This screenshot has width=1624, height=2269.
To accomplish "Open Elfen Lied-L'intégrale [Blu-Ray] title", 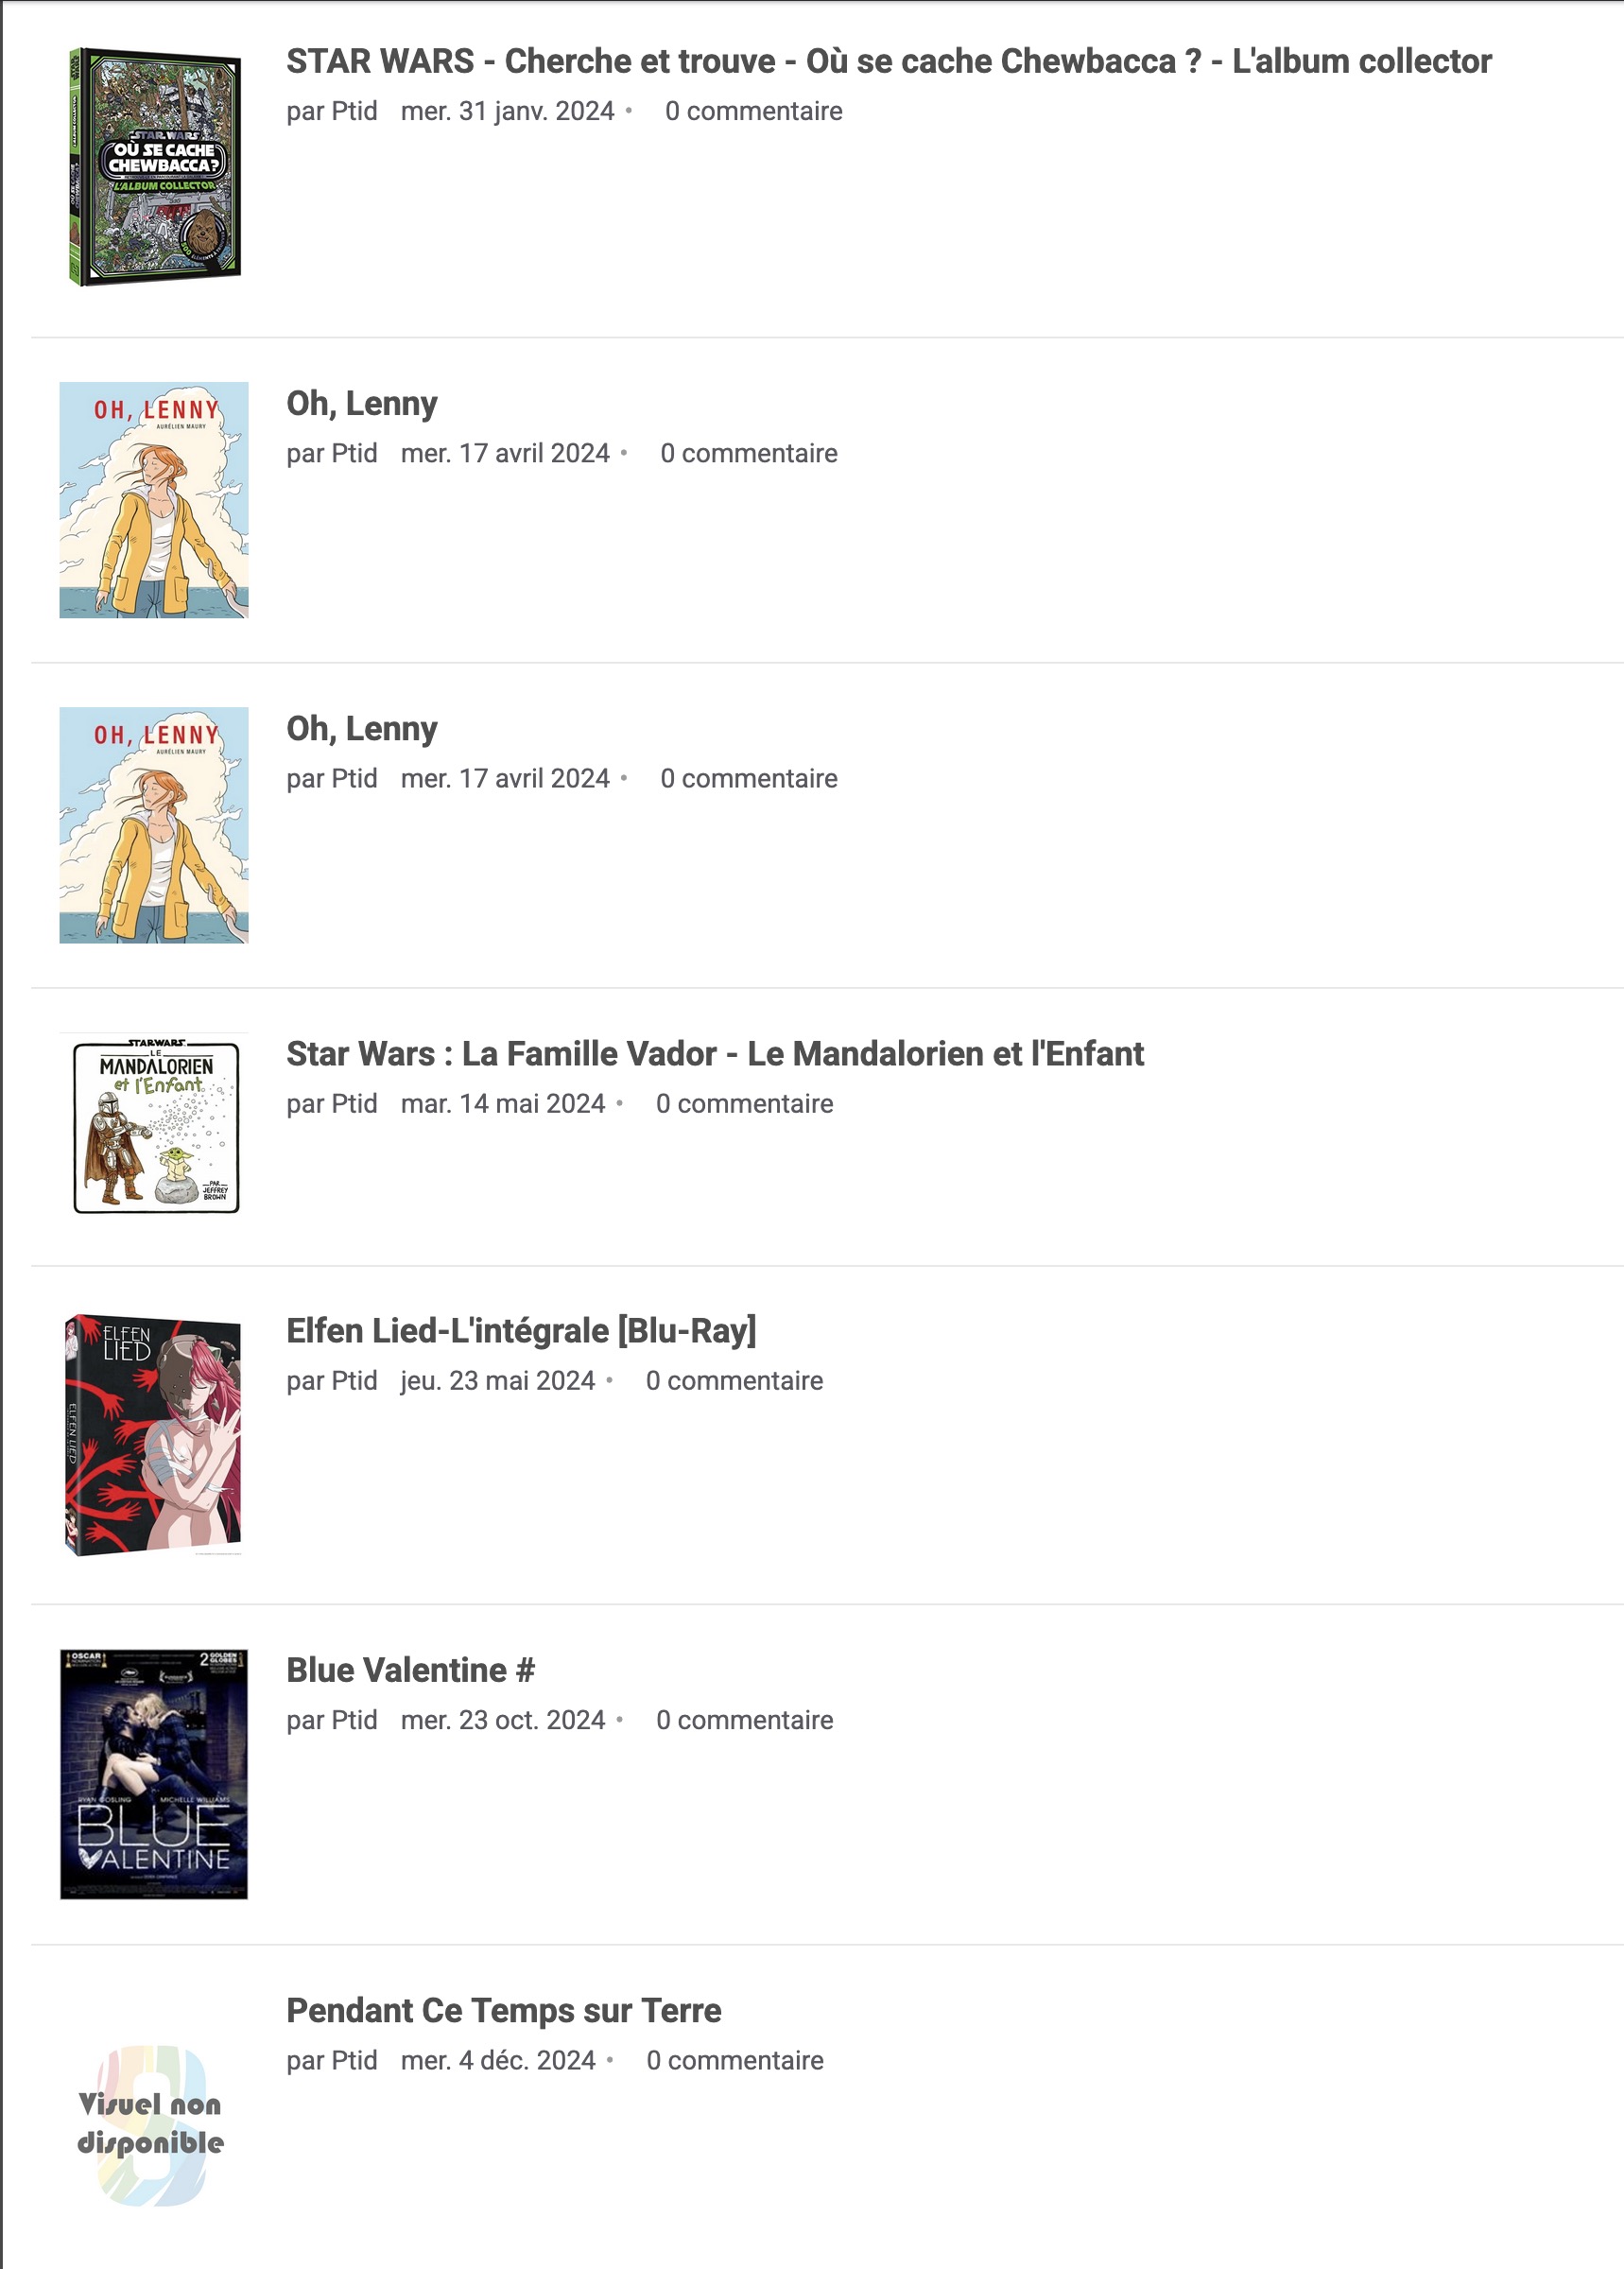I will (x=521, y=1331).
